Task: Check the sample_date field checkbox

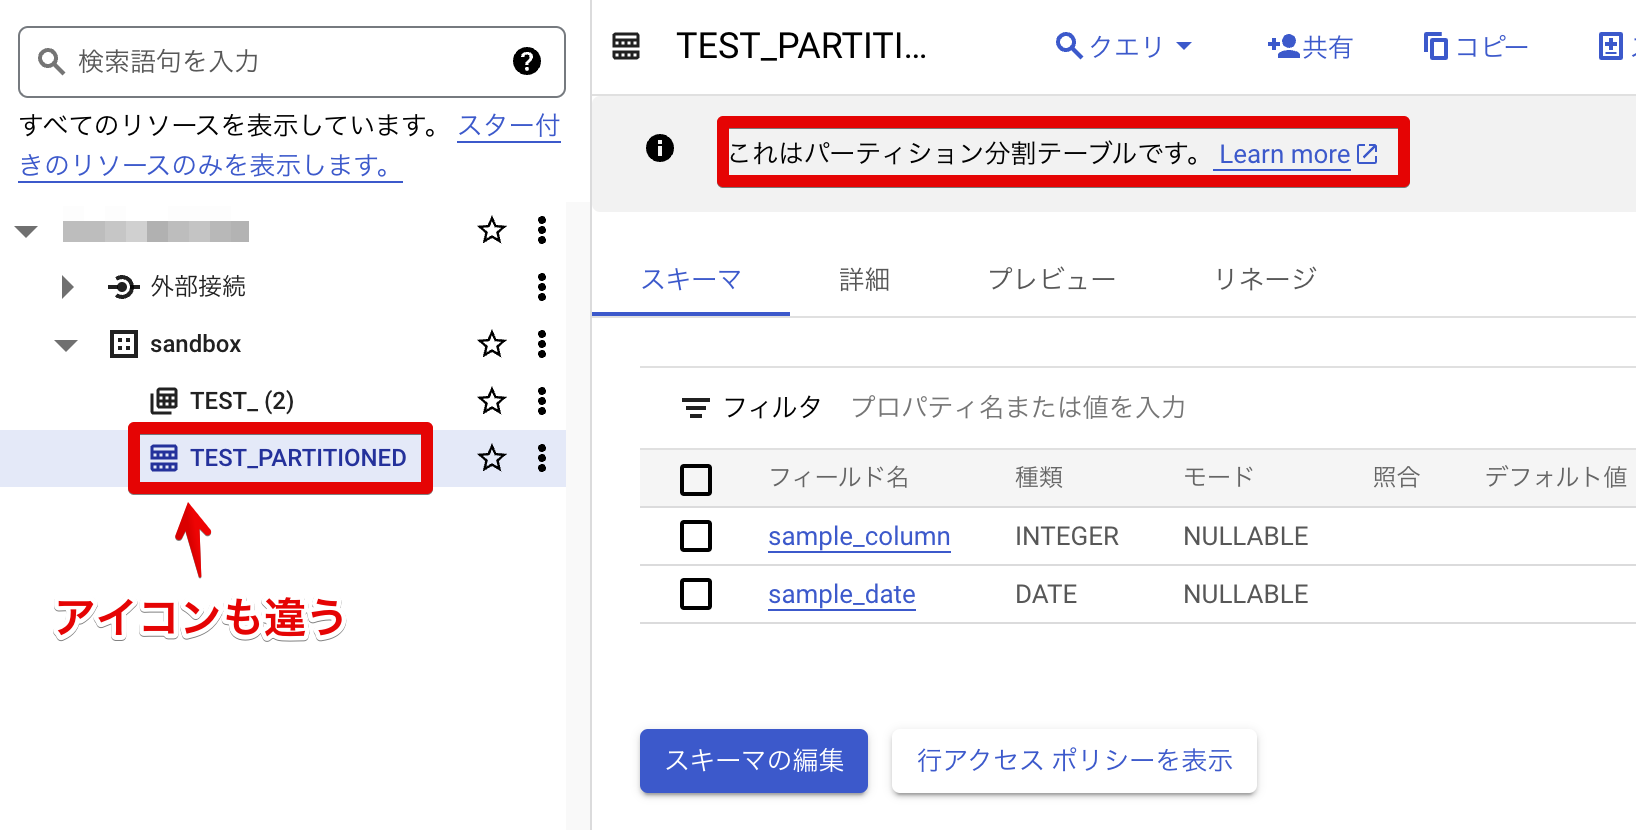Action: [696, 594]
